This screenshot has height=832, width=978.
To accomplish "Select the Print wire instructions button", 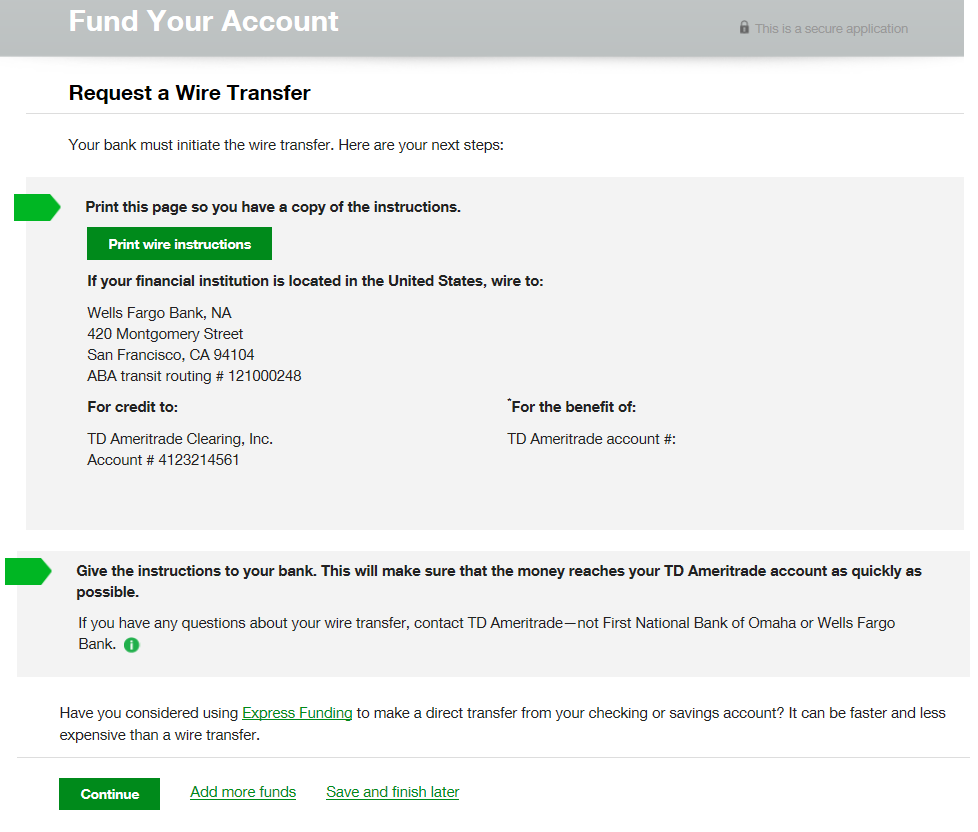I will [178, 243].
